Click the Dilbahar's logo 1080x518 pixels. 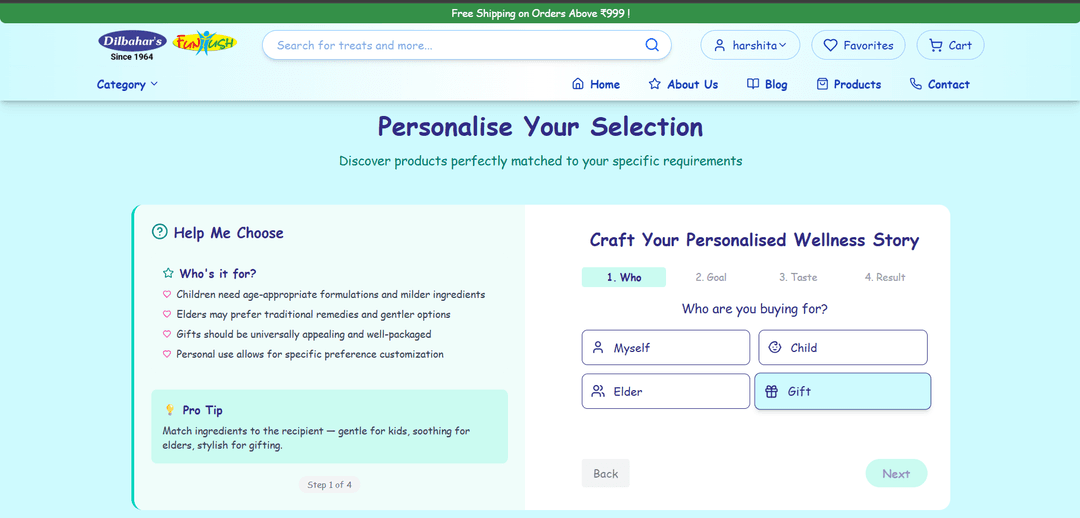pyautogui.click(x=132, y=44)
